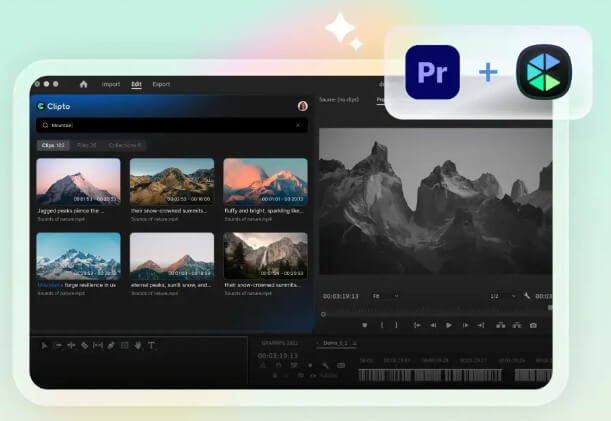611x421 pixels.
Task: Click the Go to Out point button
Action: click(x=481, y=325)
